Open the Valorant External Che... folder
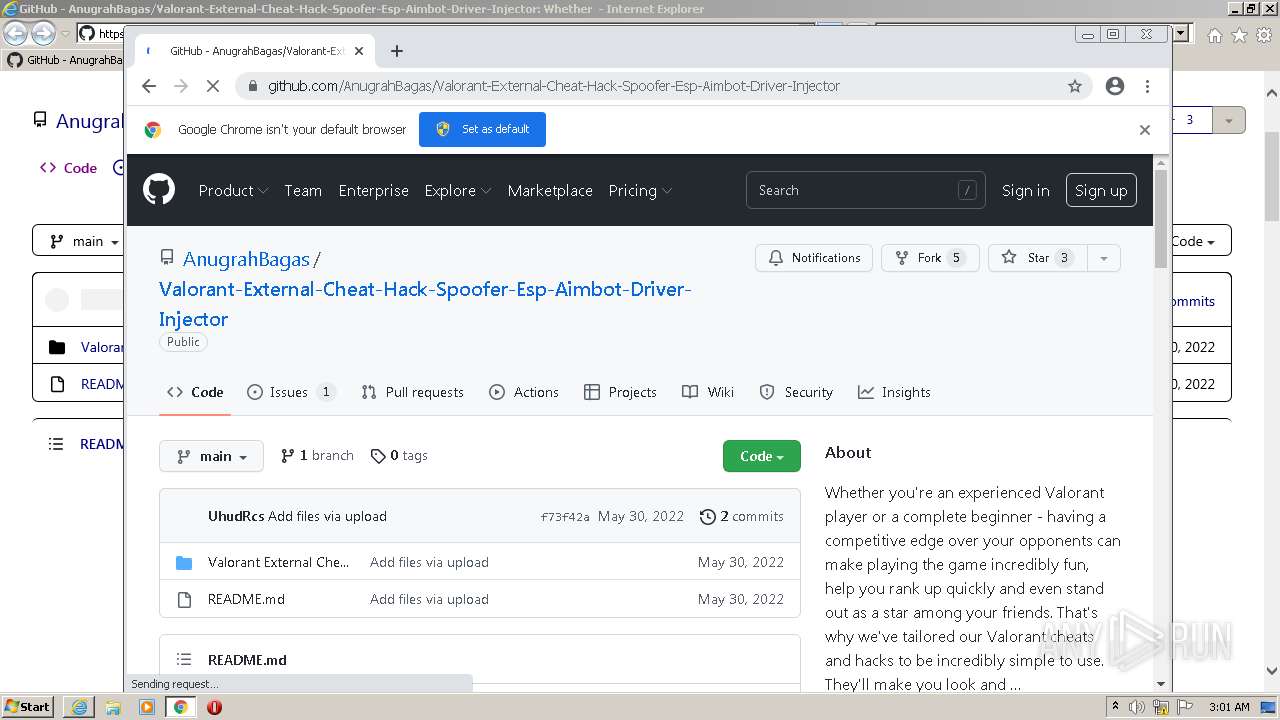Image resolution: width=1280 pixels, height=720 pixels. coord(279,562)
